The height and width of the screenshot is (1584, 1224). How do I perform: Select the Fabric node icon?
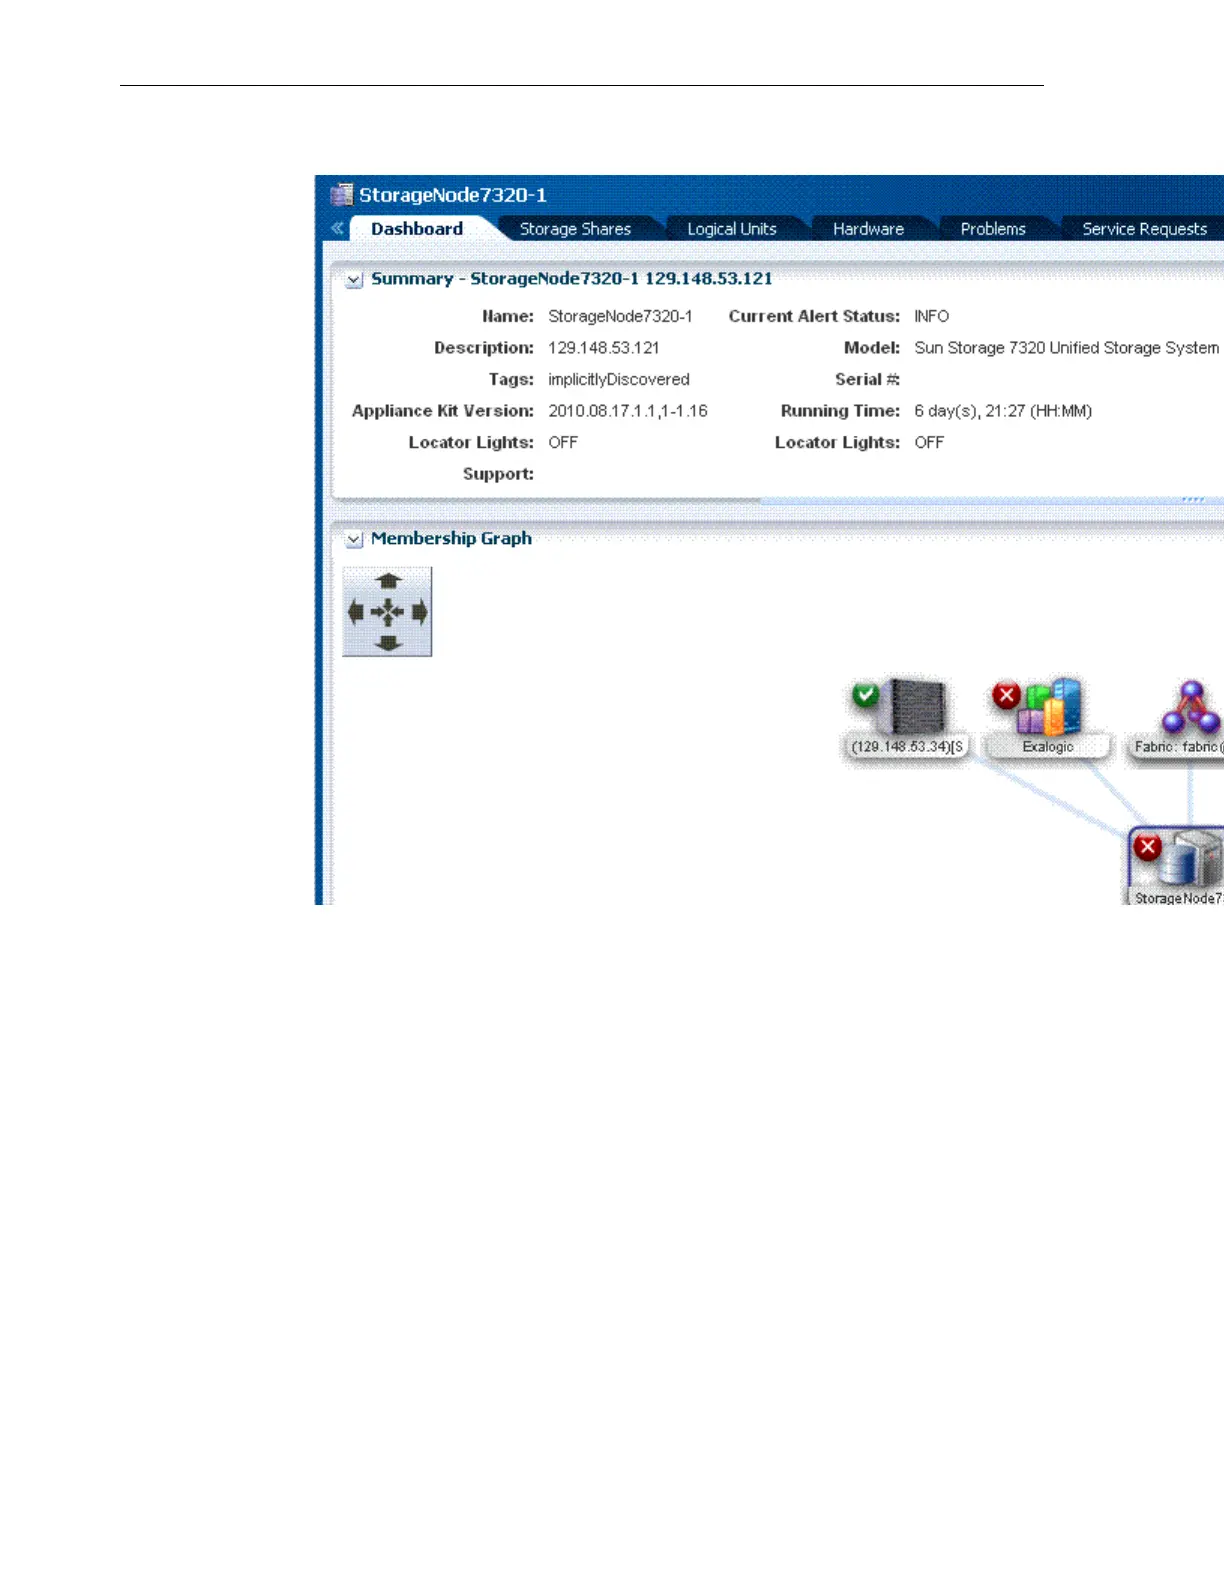[x=1191, y=707]
